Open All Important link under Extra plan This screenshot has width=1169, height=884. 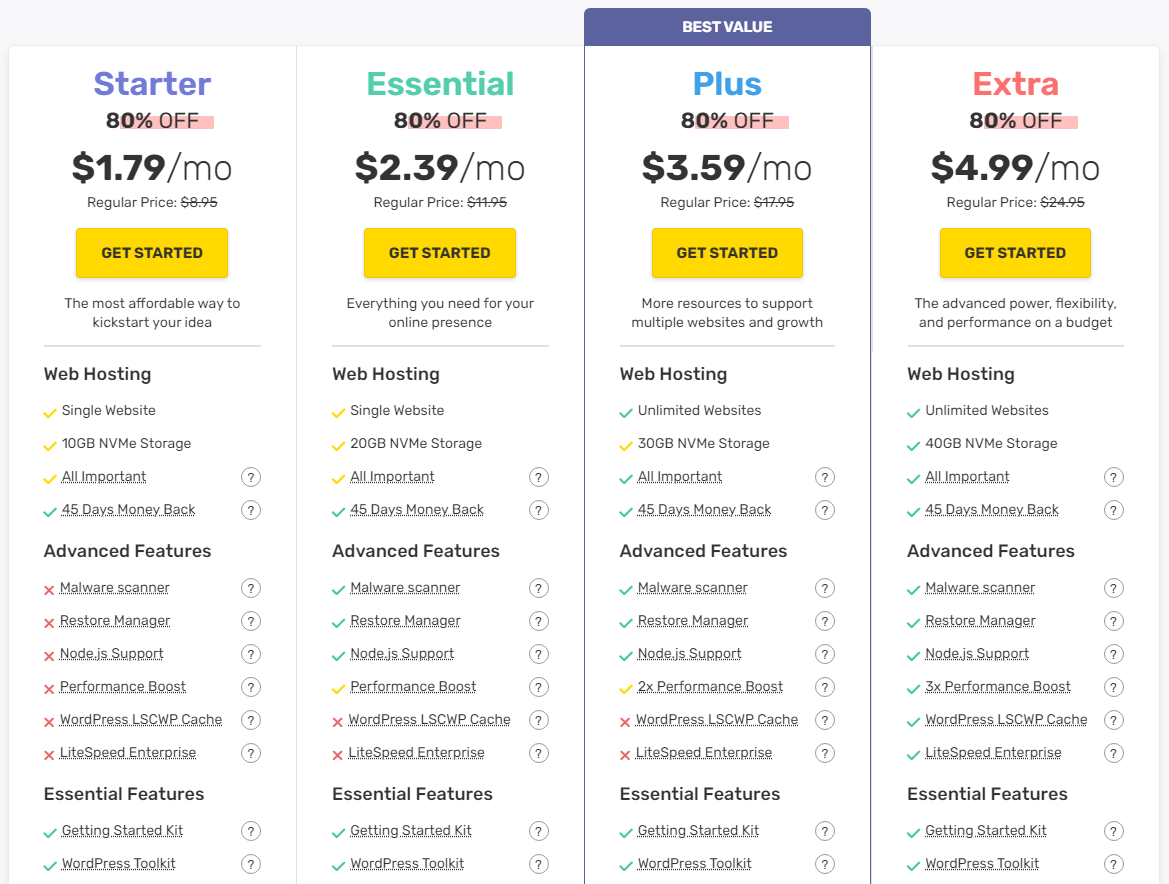[967, 476]
